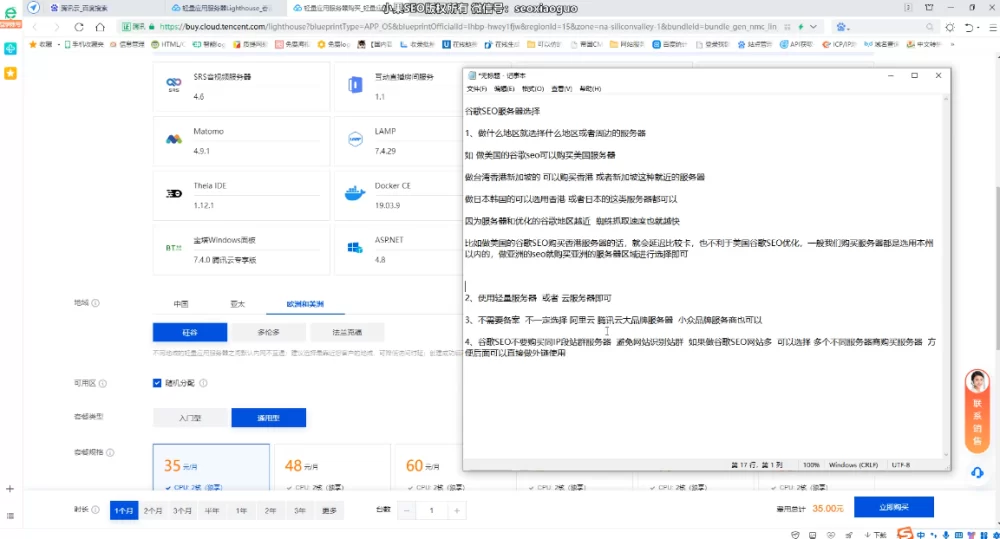The image size is (1000, 539).
Task: Click the add plus icon at sidebar bottom
Action: coord(10,489)
